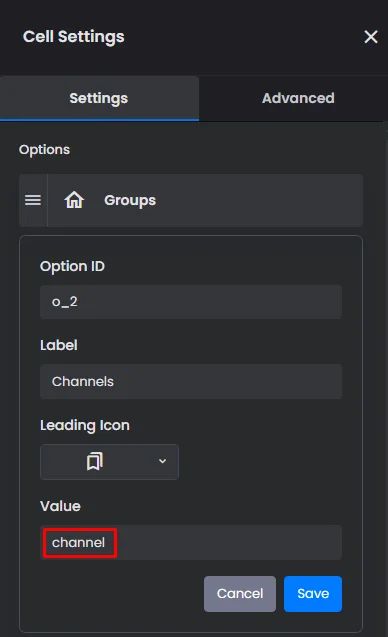This screenshot has width=388, height=637.
Task: Click the Label caption above Channels
Action: [x=59, y=345]
